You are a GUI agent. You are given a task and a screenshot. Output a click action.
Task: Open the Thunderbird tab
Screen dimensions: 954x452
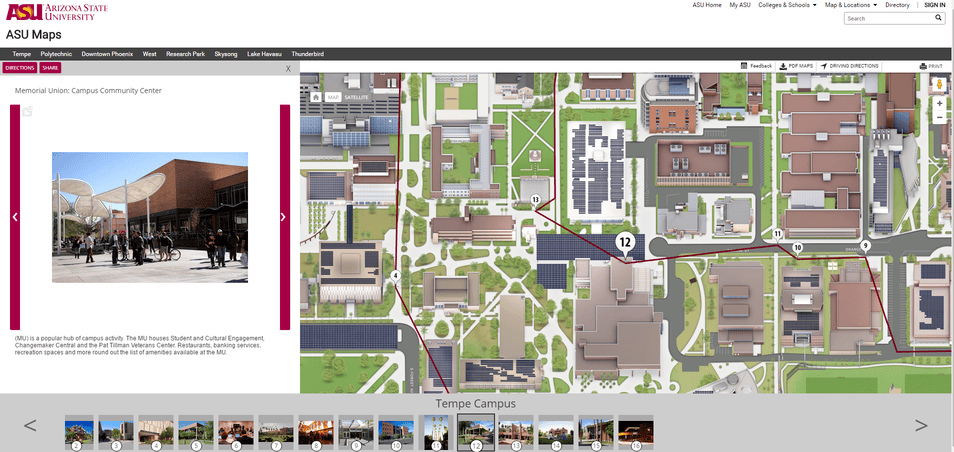[307, 54]
